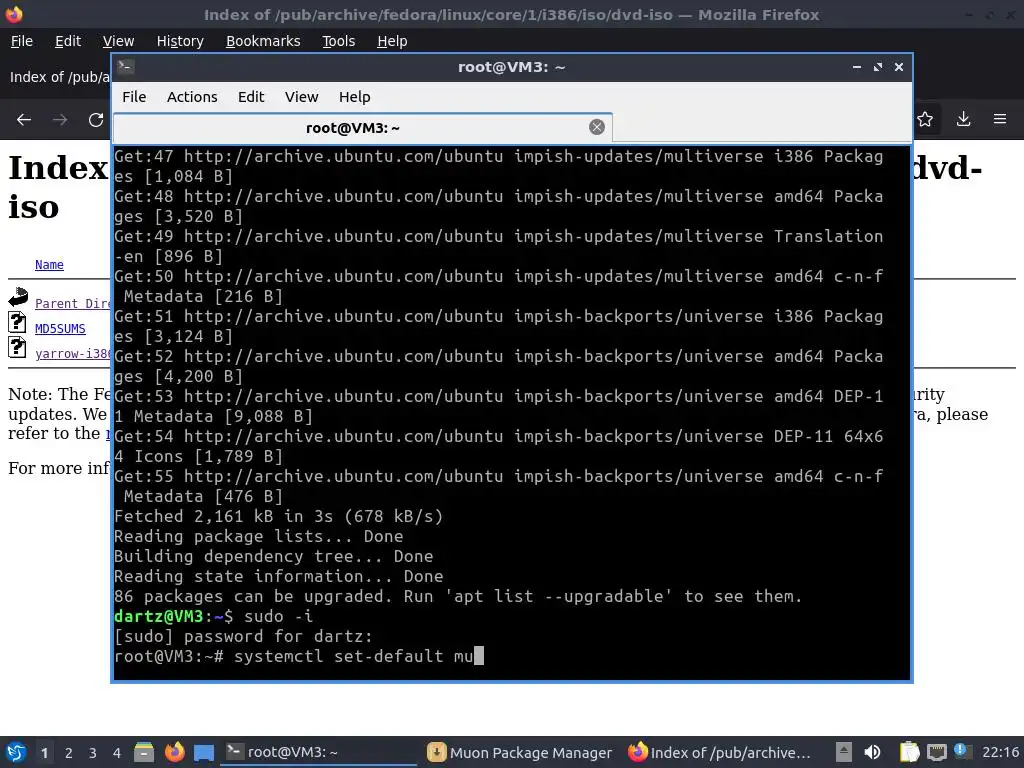Go back in Firefox
This screenshot has width=1024, height=768.
click(x=24, y=120)
